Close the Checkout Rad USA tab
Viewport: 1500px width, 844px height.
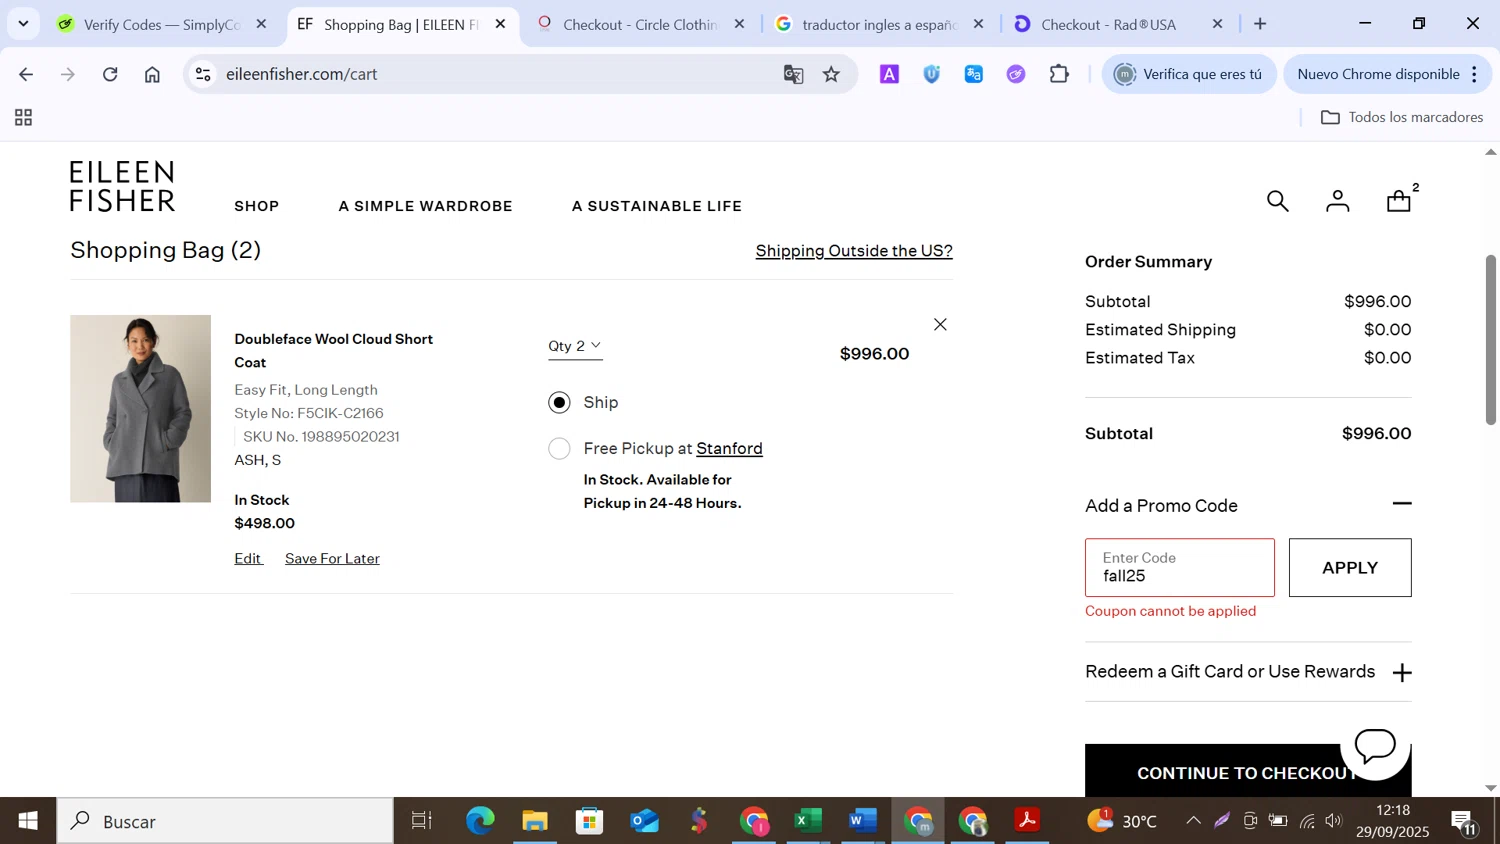[x=1217, y=24]
